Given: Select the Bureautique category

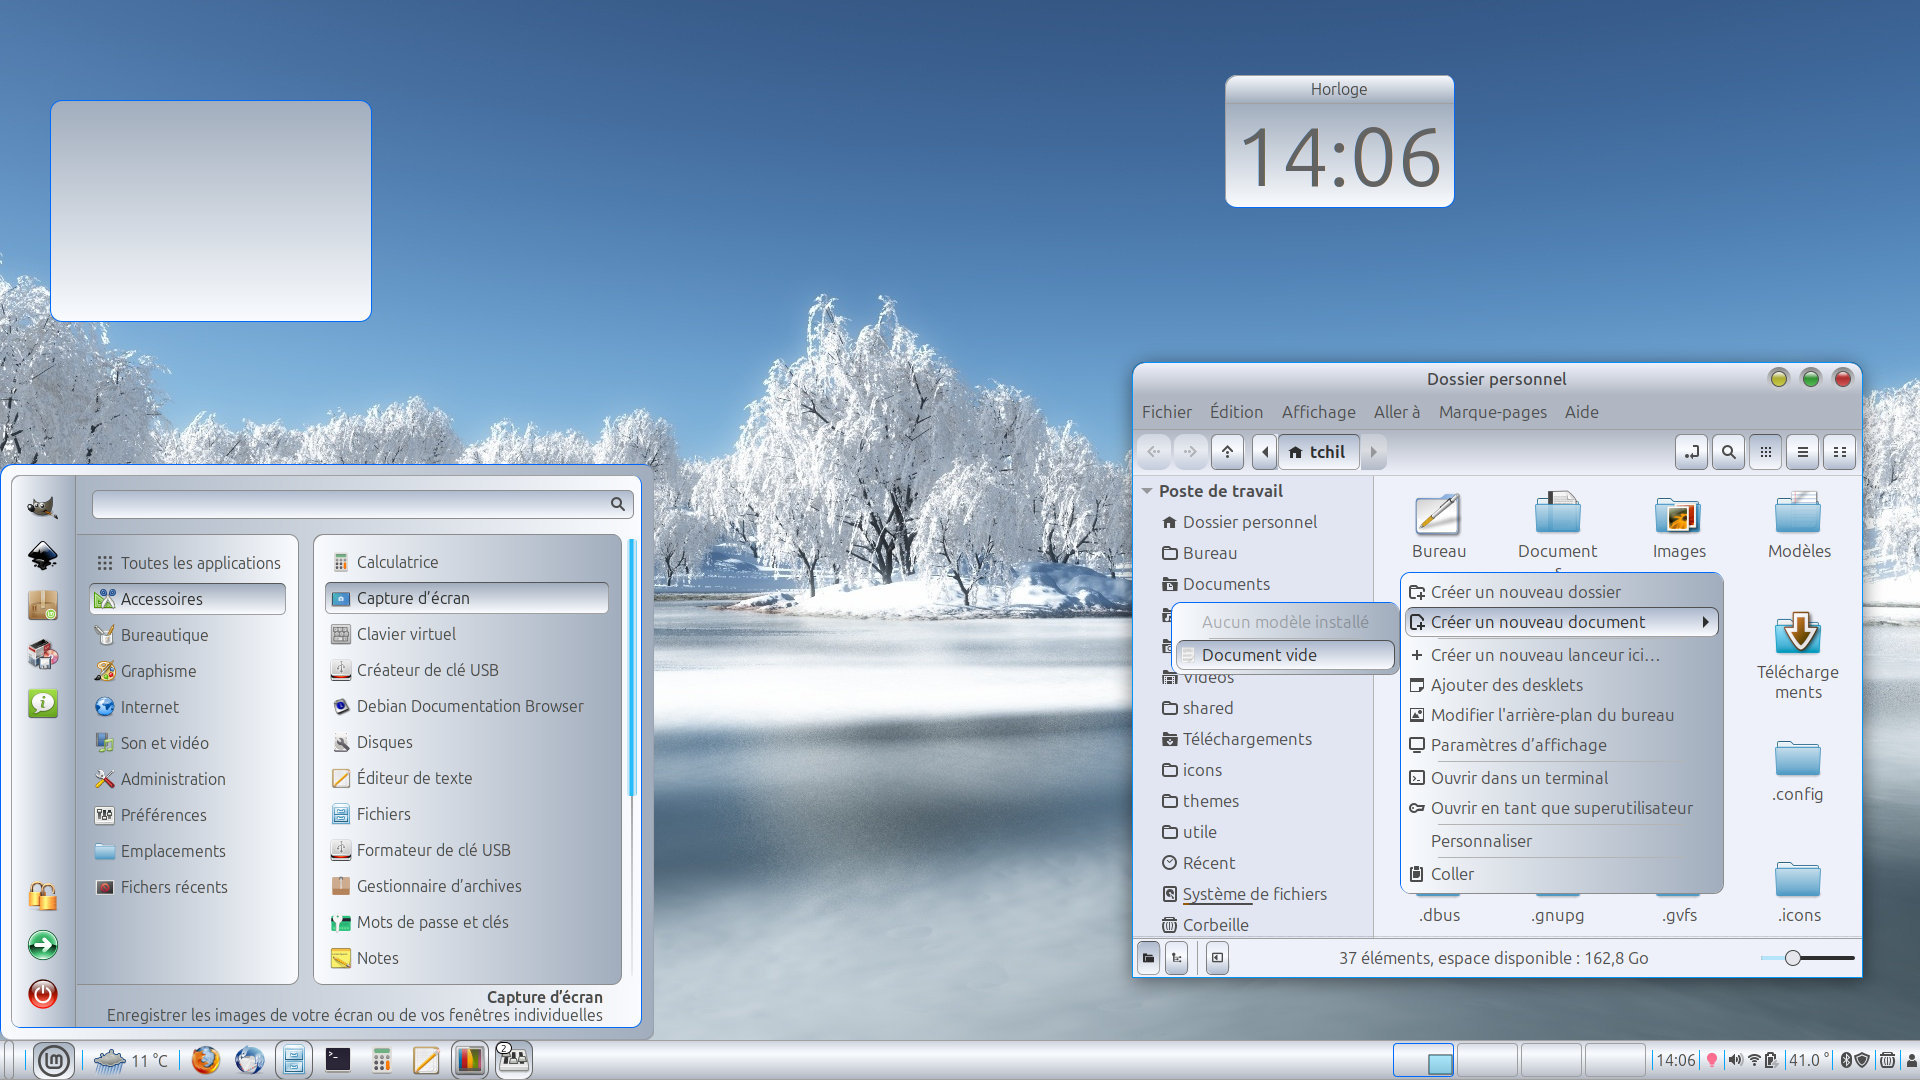Looking at the screenshot, I should [188, 635].
